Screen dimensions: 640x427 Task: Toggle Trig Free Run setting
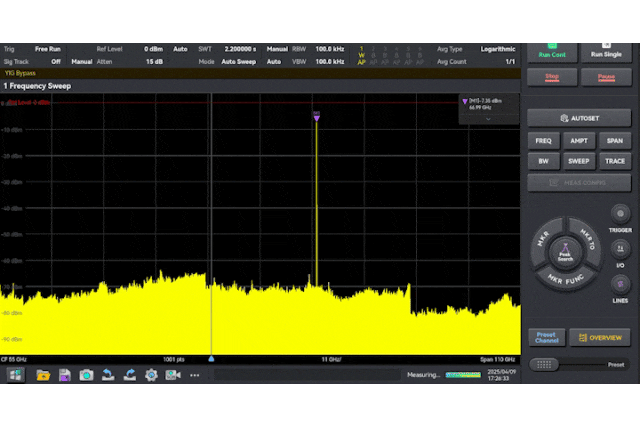tap(48, 49)
